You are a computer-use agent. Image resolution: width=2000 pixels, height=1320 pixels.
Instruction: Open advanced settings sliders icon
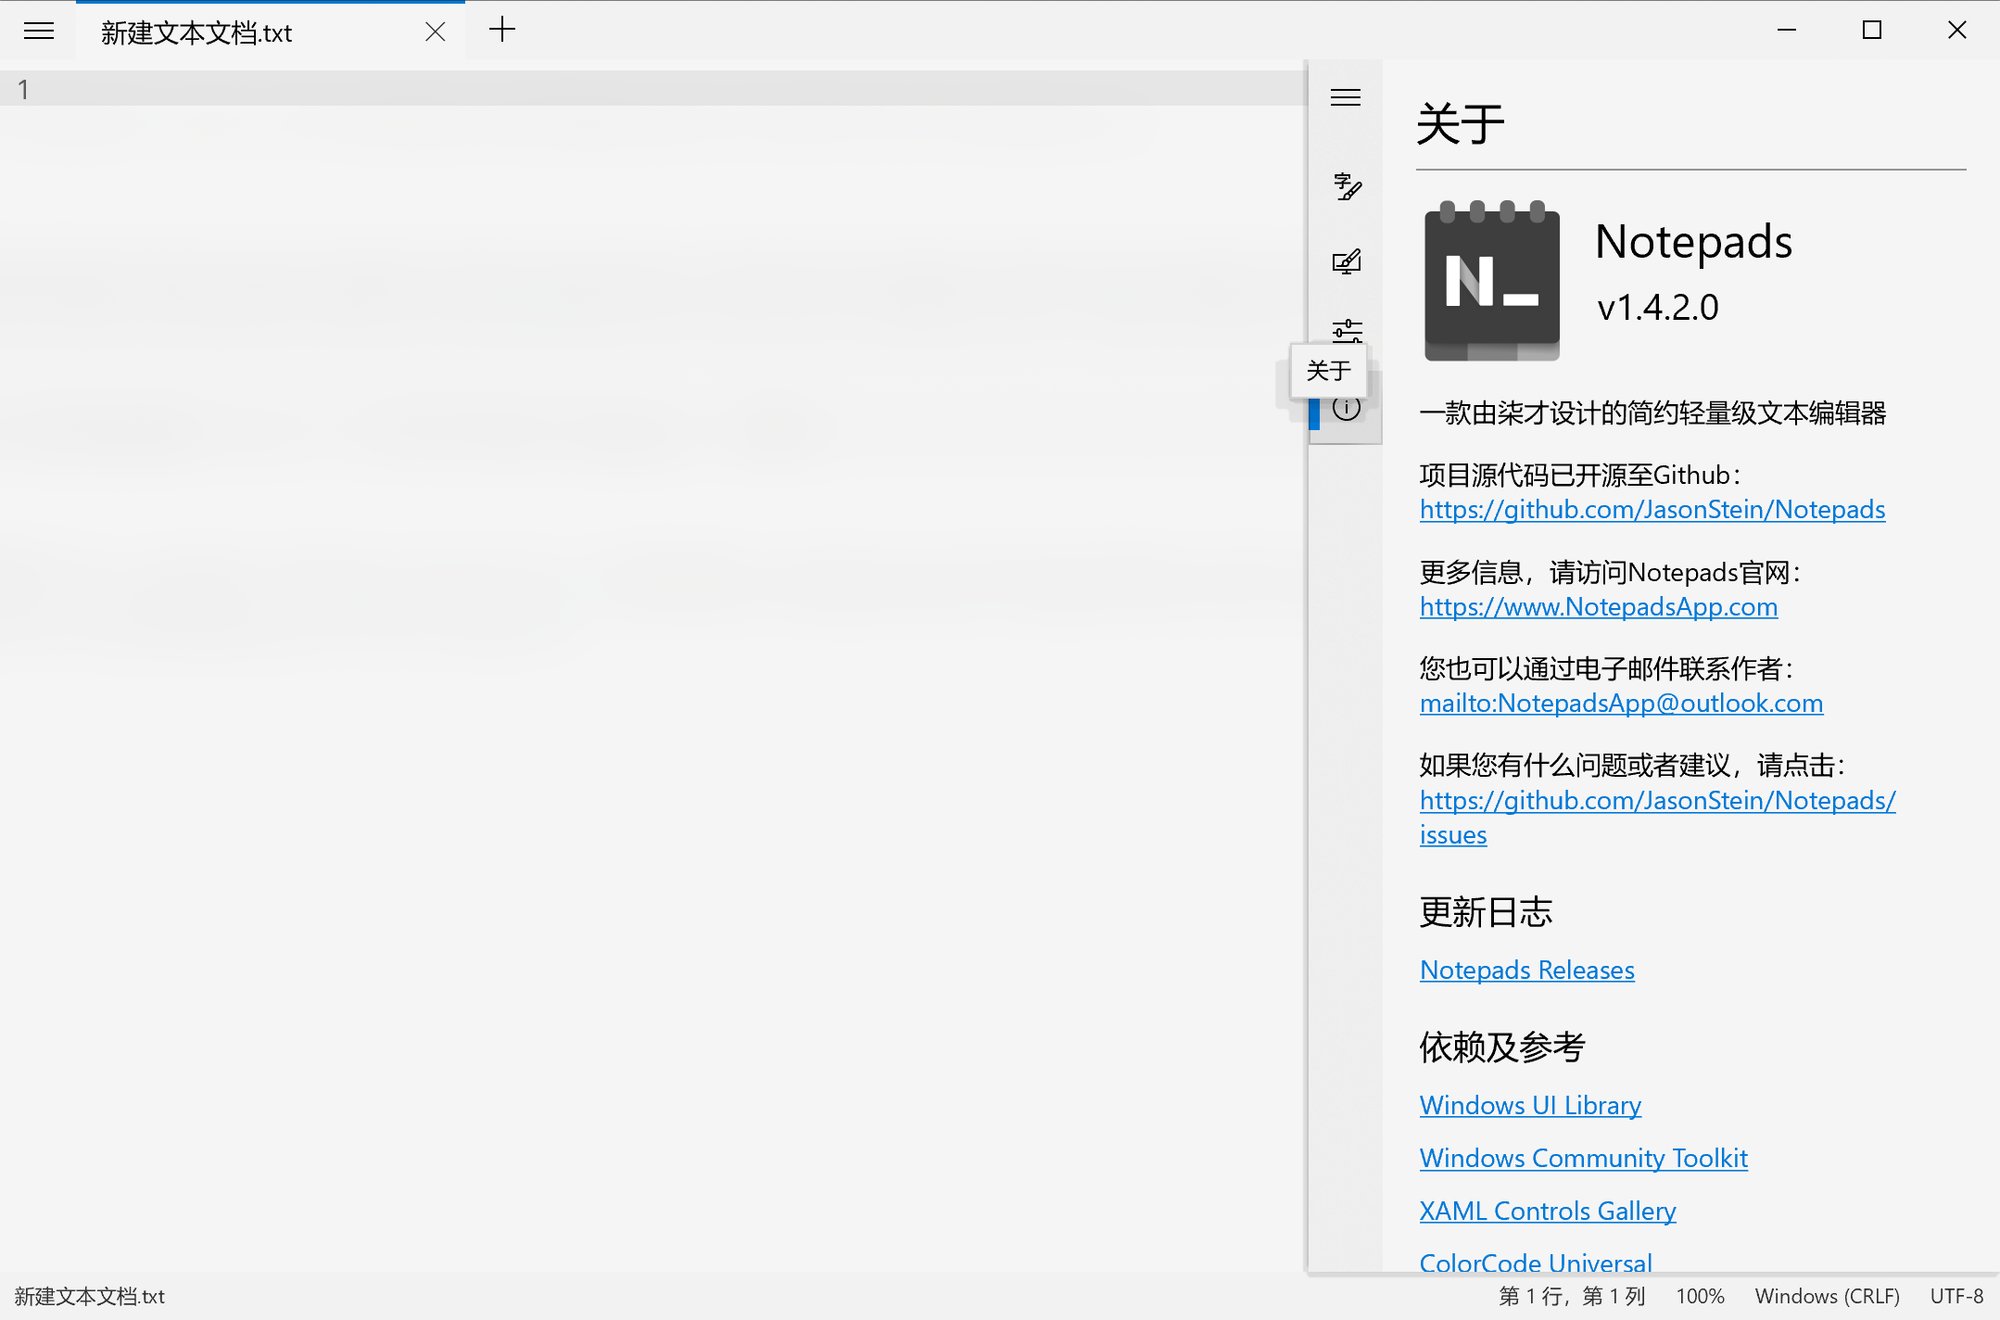pos(1346,330)
